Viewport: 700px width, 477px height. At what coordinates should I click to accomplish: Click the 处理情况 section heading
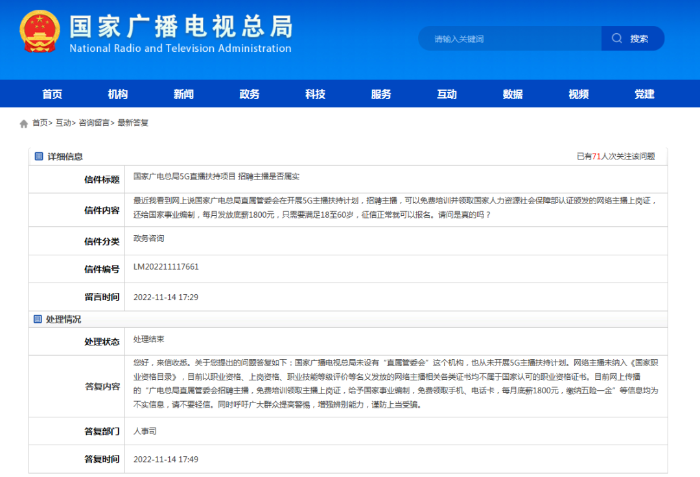pos(63,319)
